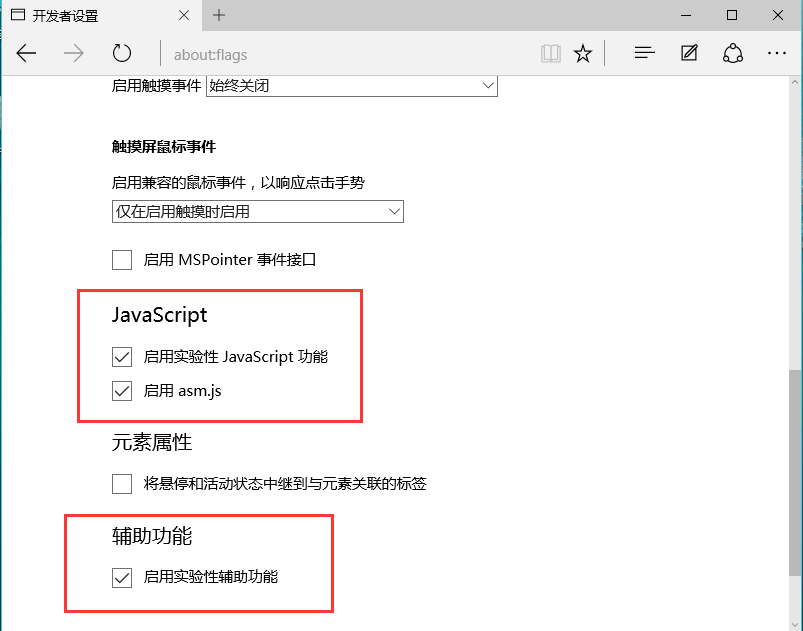Open Reading view in Edge toolbar
803x631 pixels.
[x=550, y=53]
